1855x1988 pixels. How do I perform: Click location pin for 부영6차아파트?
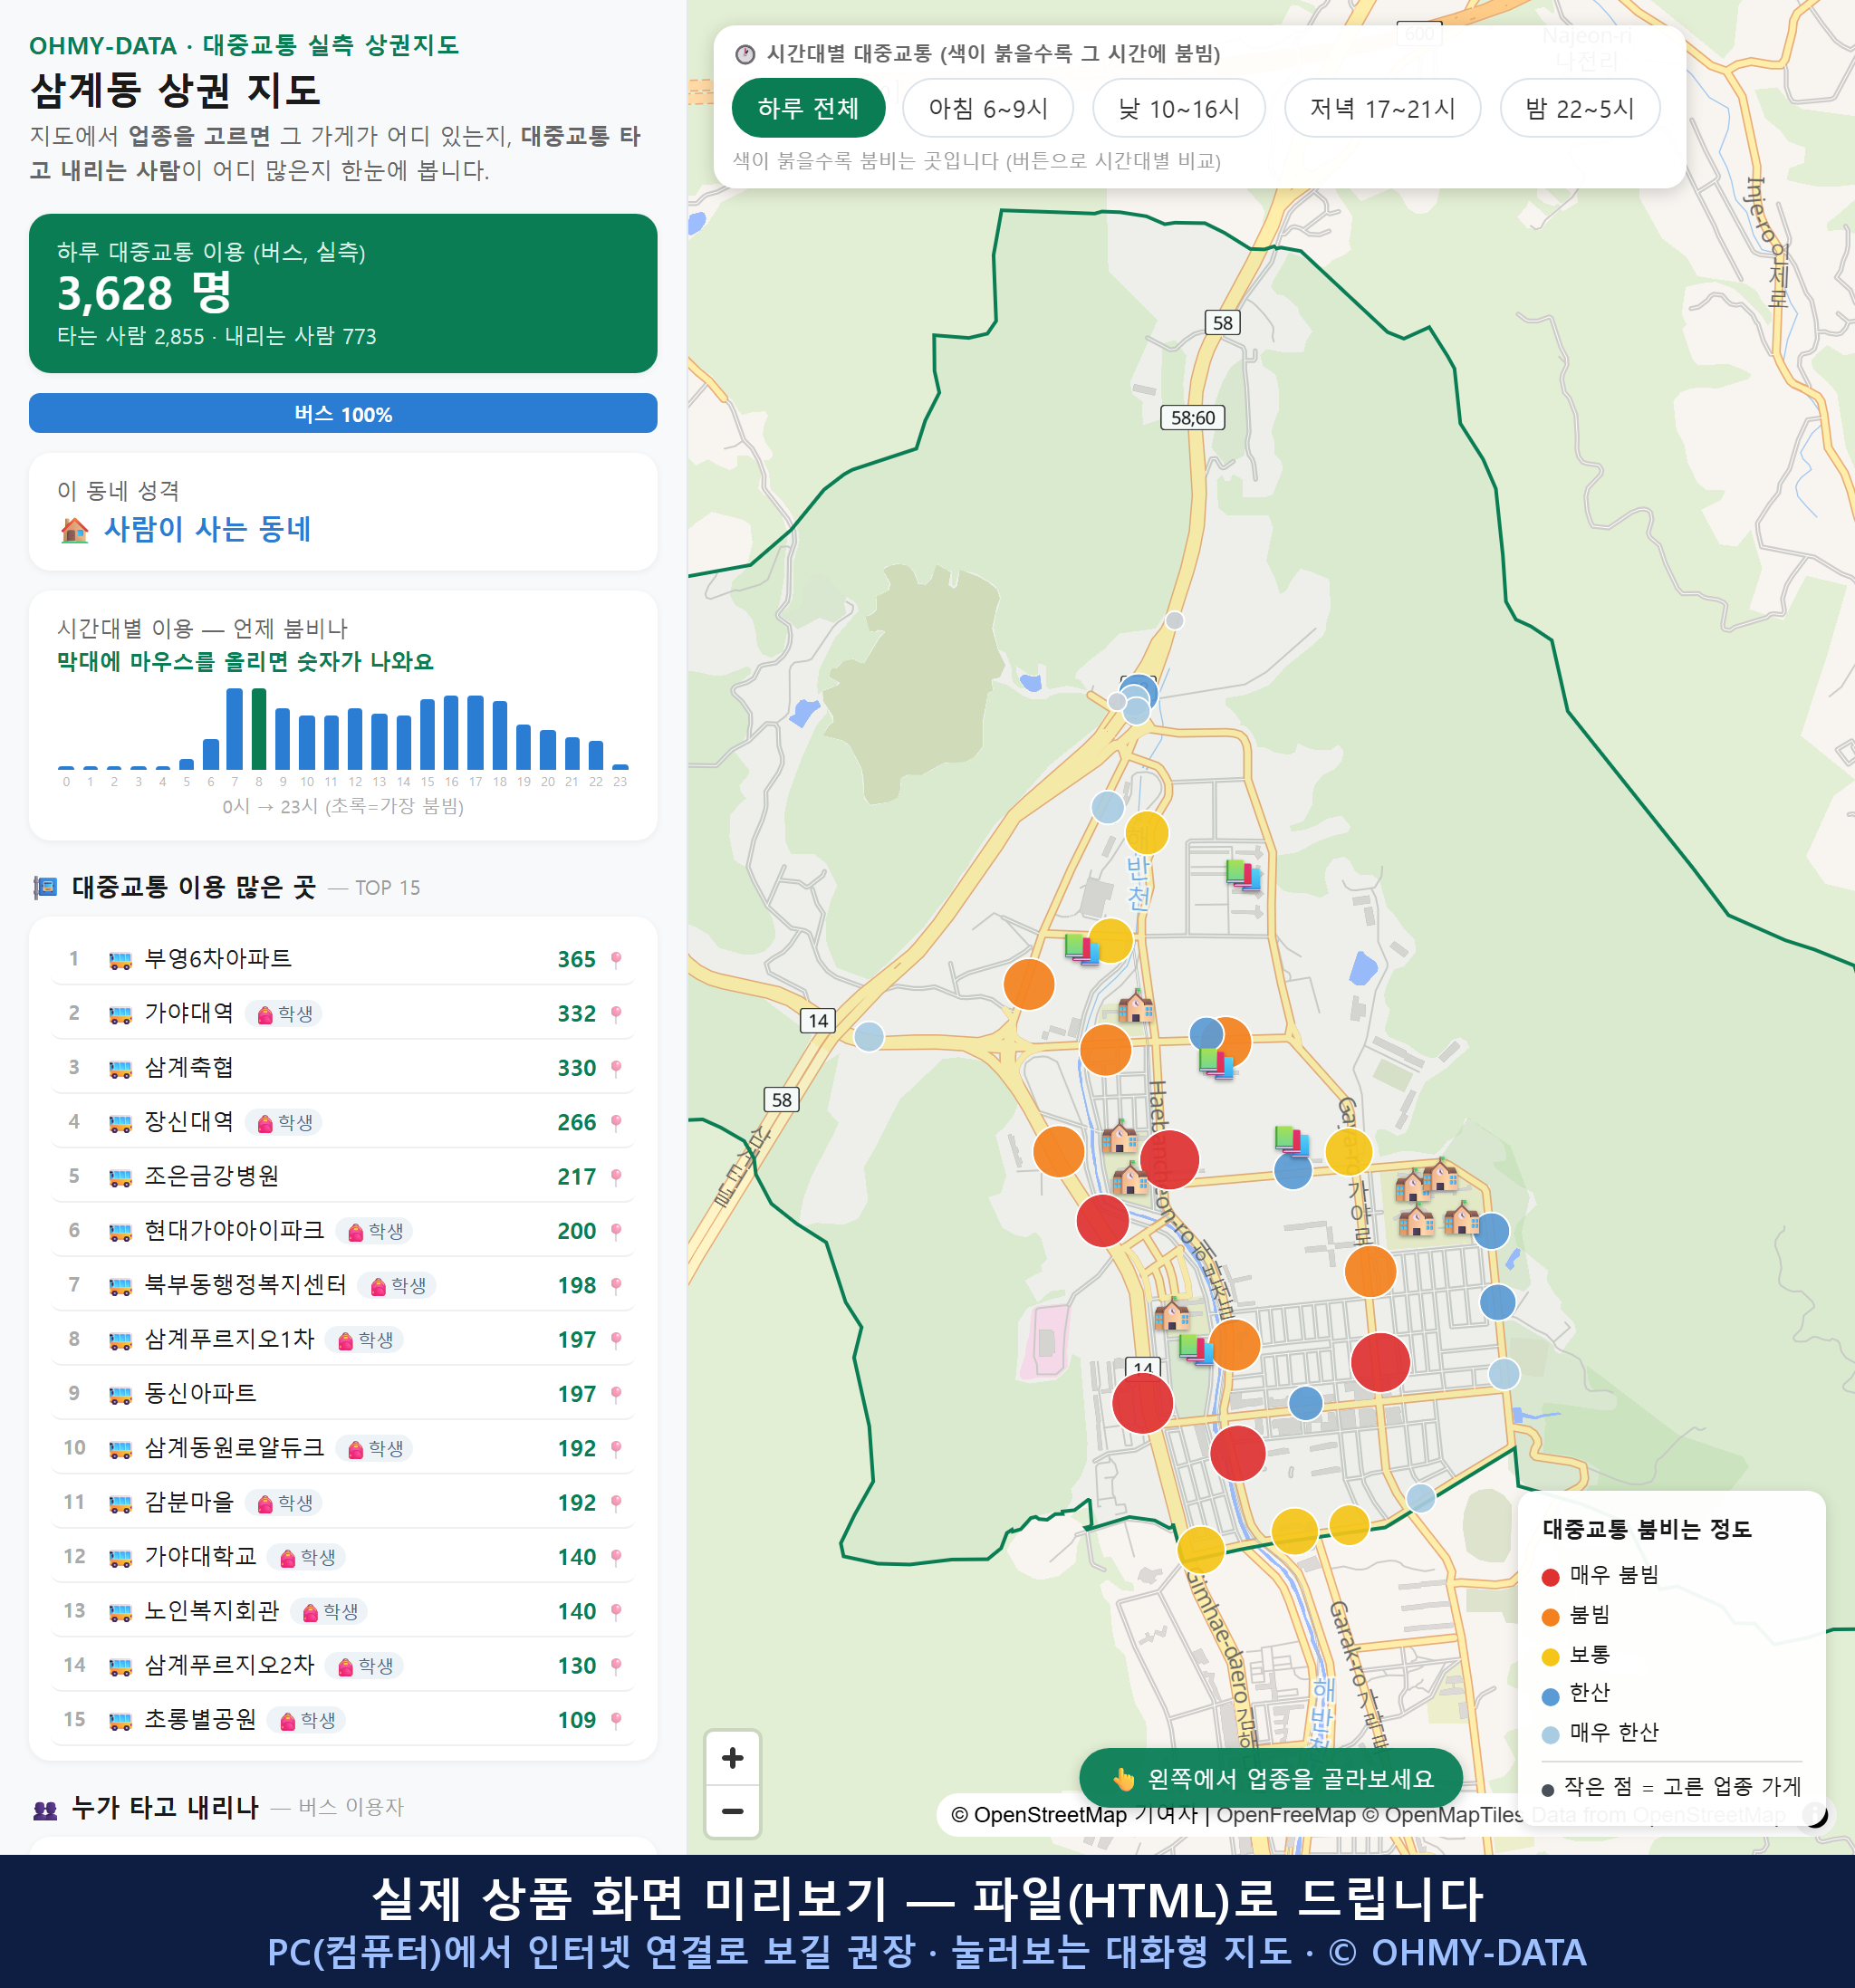click(616, 959)
